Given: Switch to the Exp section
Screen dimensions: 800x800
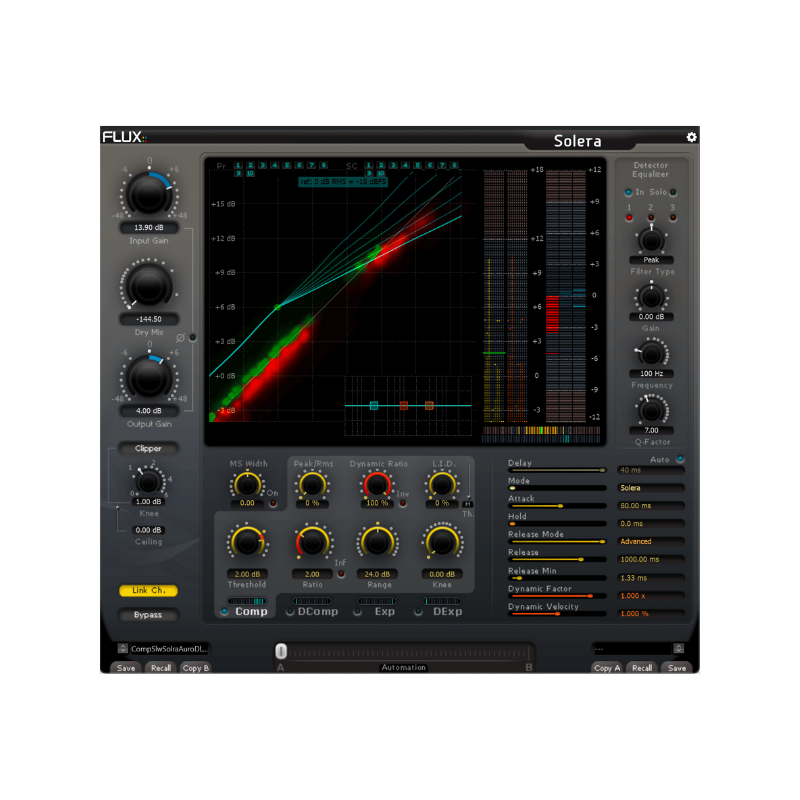Looking at the screenshot, I should point(383,610).
